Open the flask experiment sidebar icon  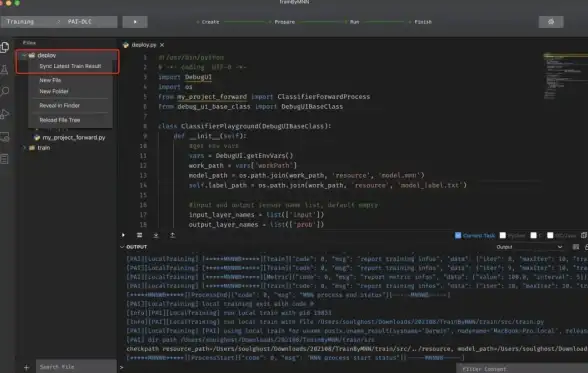coord(4,69)
